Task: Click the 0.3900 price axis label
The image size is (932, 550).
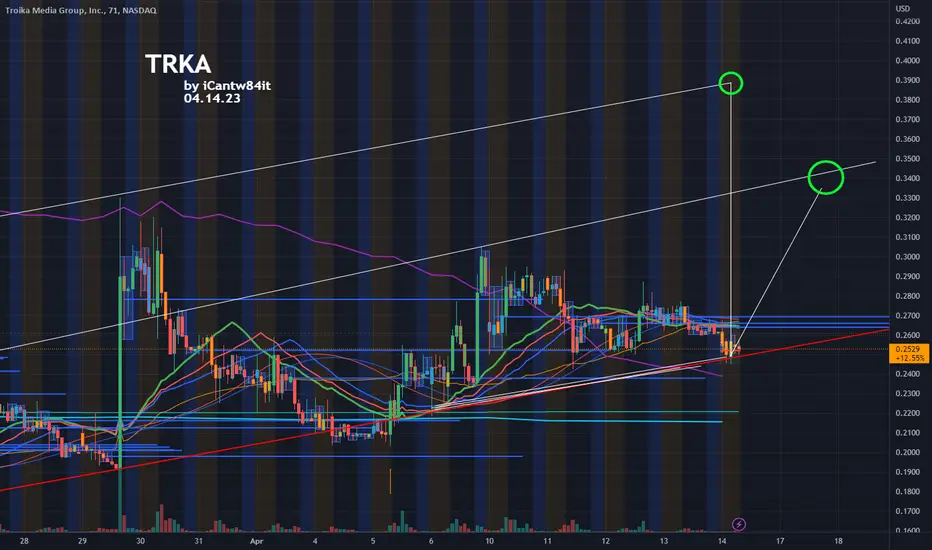Action: (x=908, y=80)
